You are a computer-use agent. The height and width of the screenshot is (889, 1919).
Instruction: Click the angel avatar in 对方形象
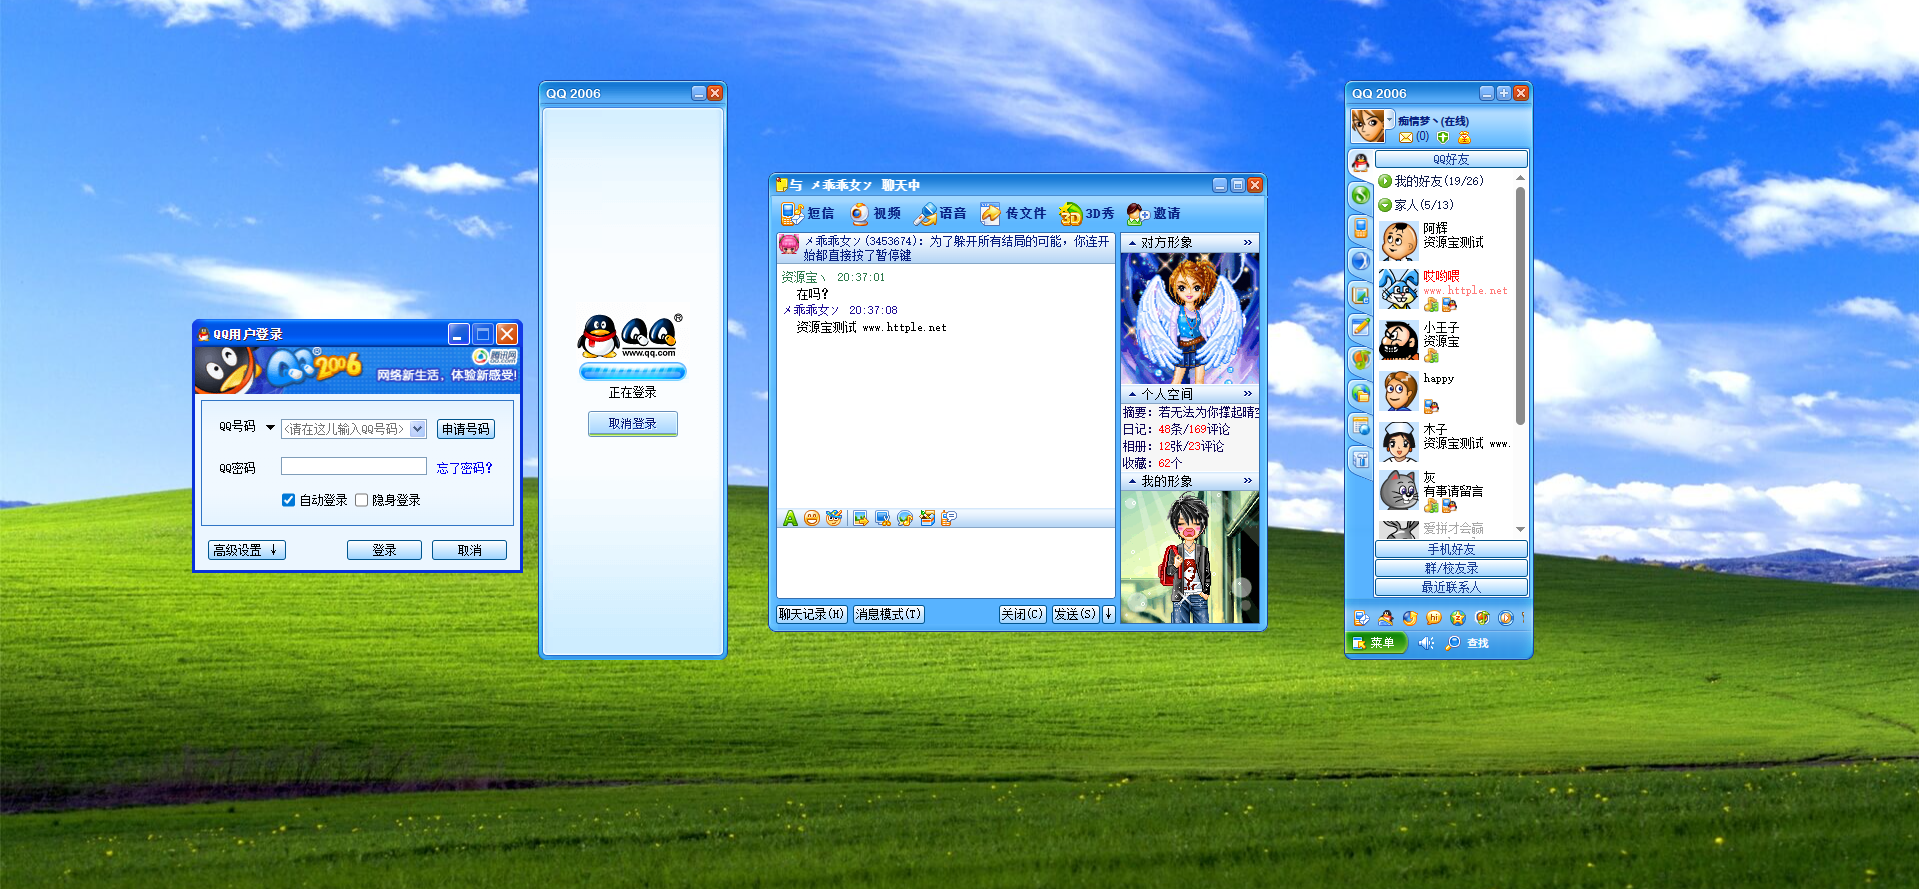click(1189, 318)
